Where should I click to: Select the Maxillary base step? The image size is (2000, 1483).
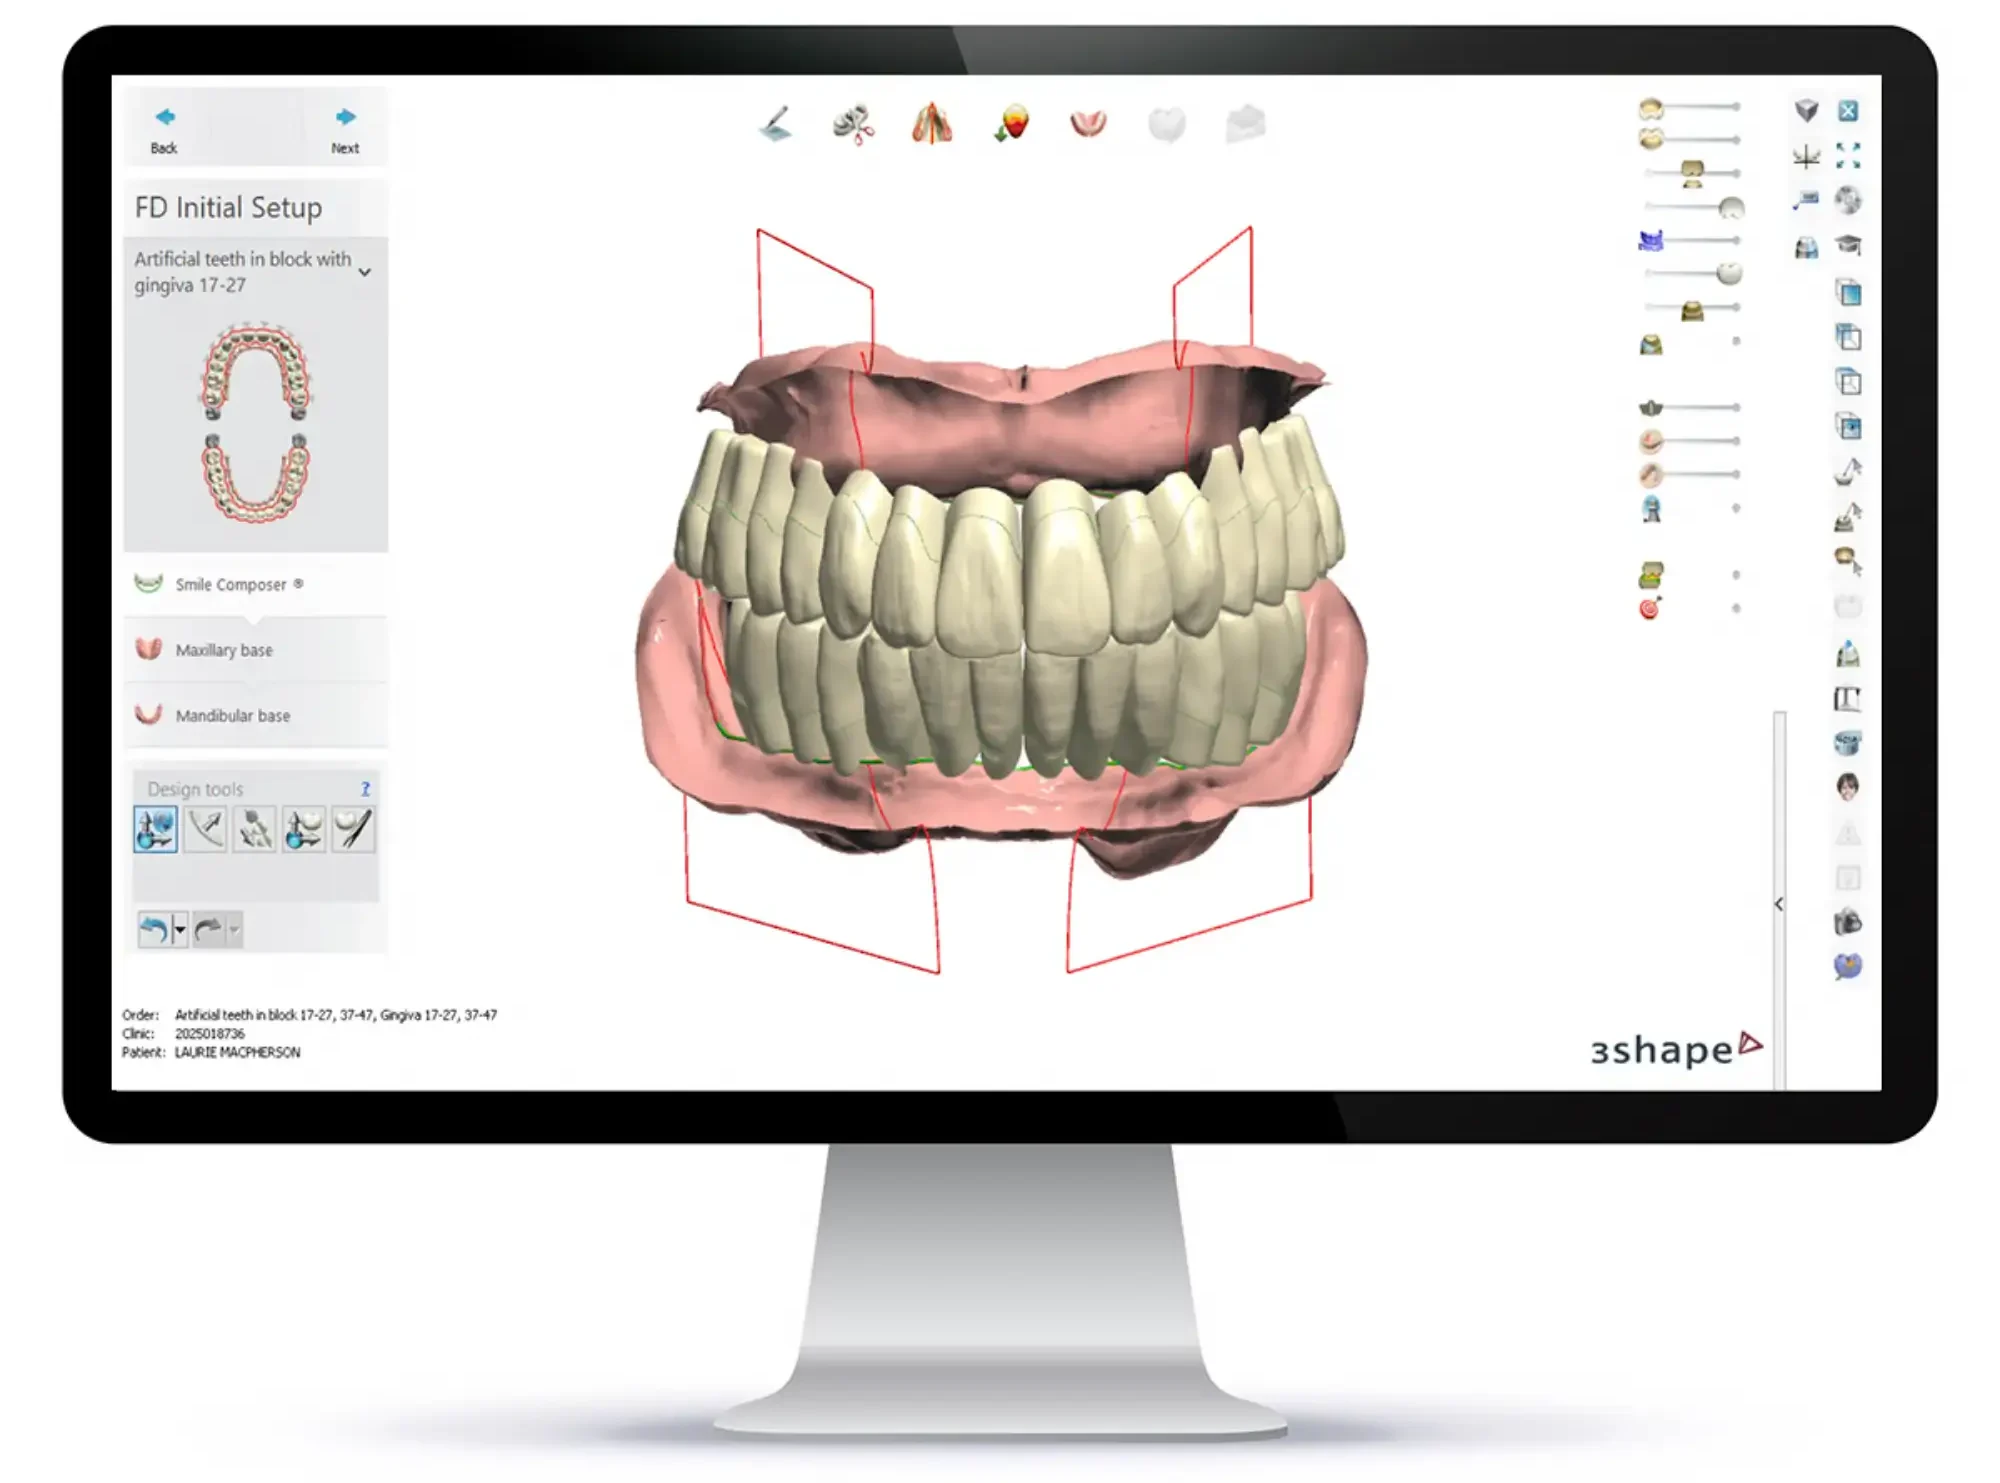tap(224, 650)
